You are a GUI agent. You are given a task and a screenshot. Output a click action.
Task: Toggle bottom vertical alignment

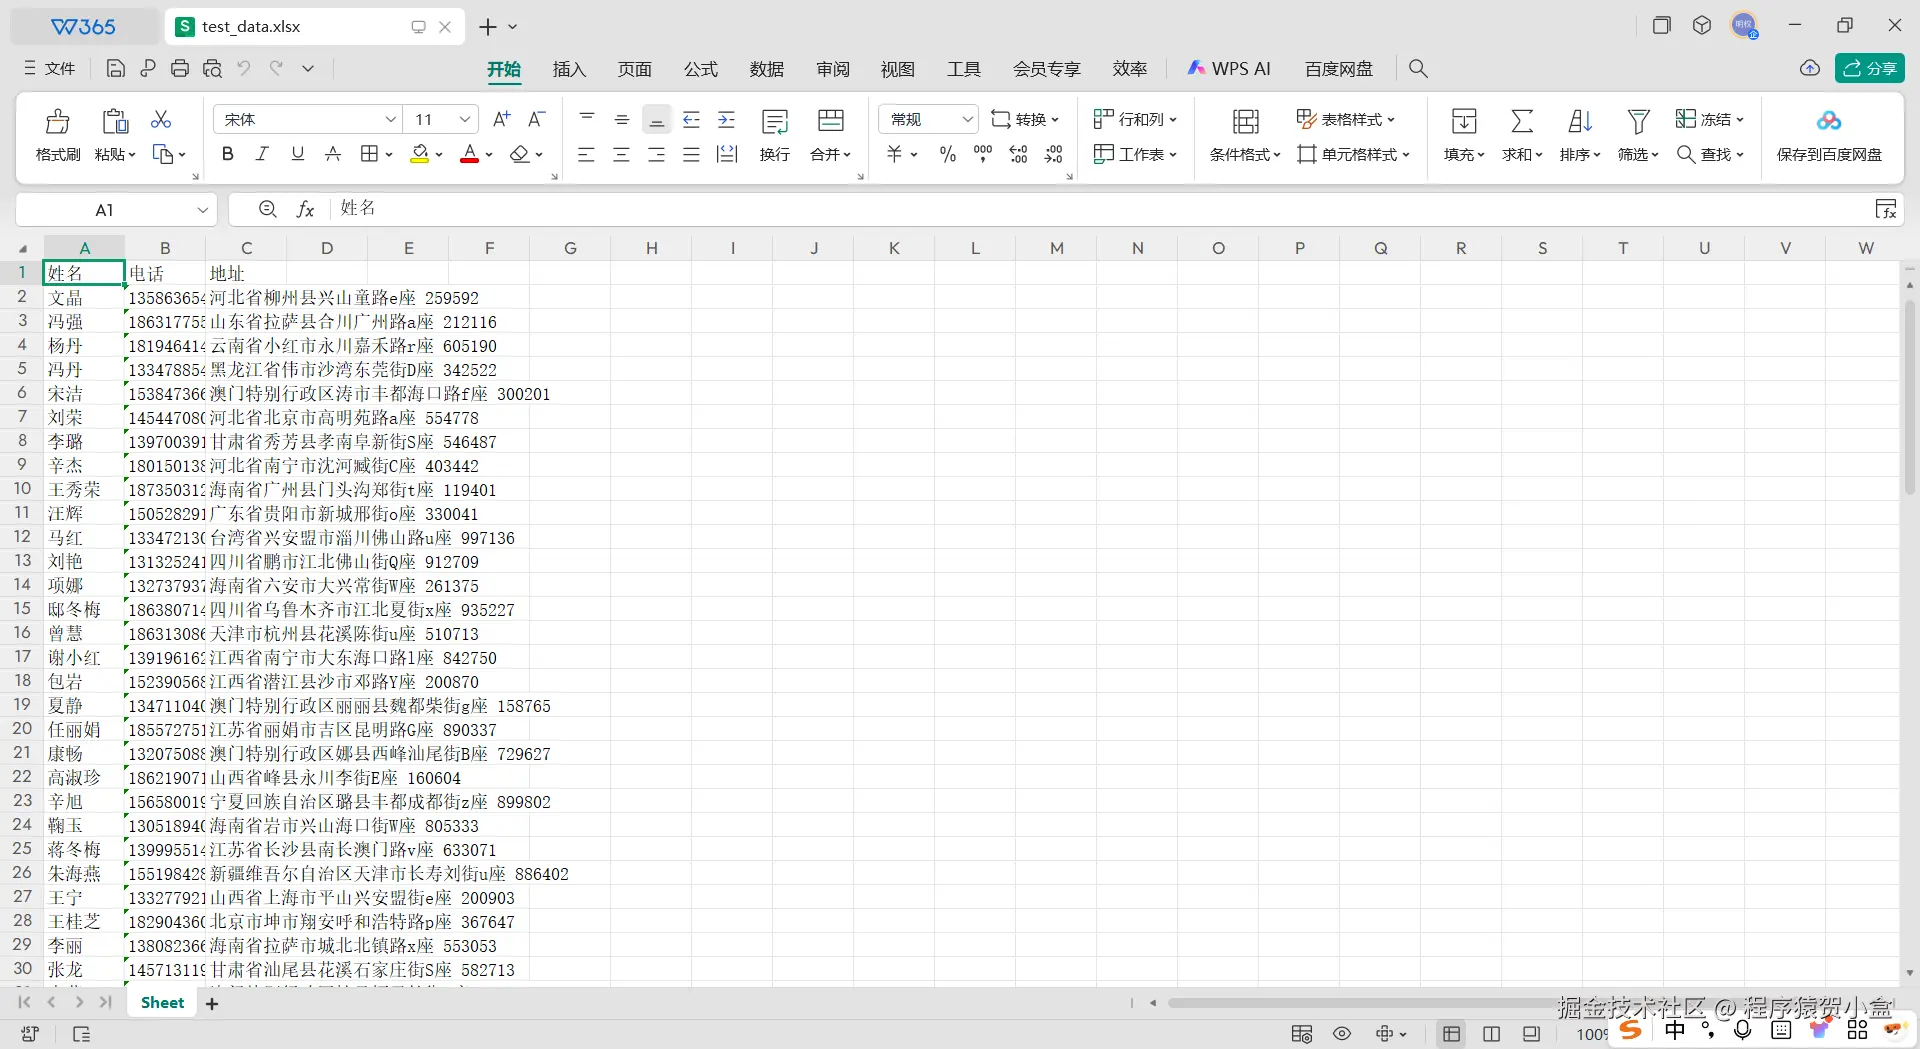pyautogui.click(x=657, y=119)
